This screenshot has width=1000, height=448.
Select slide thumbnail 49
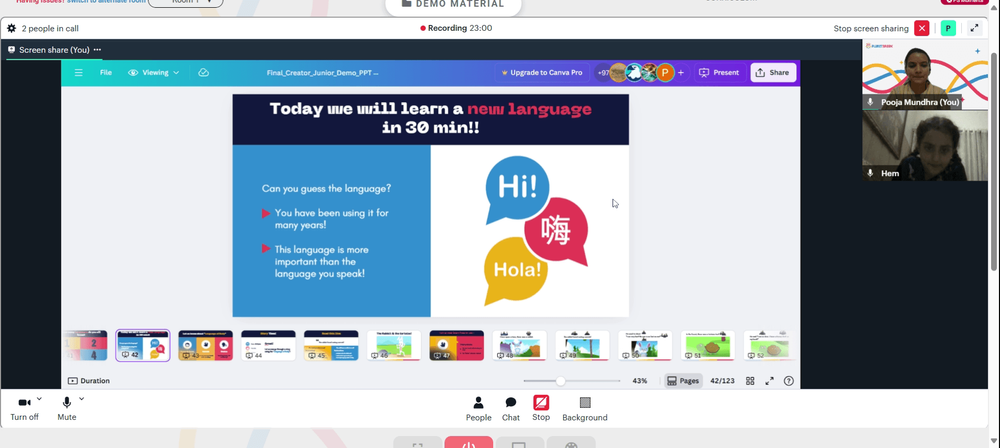point(582,345)
